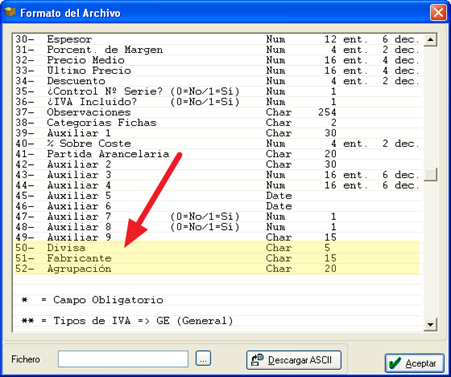Screen dimensions: 451x377
Task: Select the line '34- Descuento'
Action: point(218,81)
